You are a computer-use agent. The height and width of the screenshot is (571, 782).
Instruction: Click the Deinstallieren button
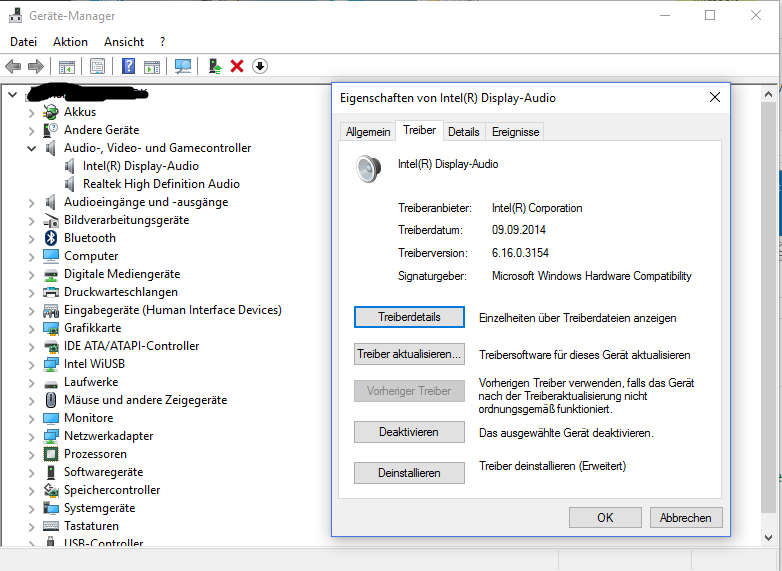409,473
